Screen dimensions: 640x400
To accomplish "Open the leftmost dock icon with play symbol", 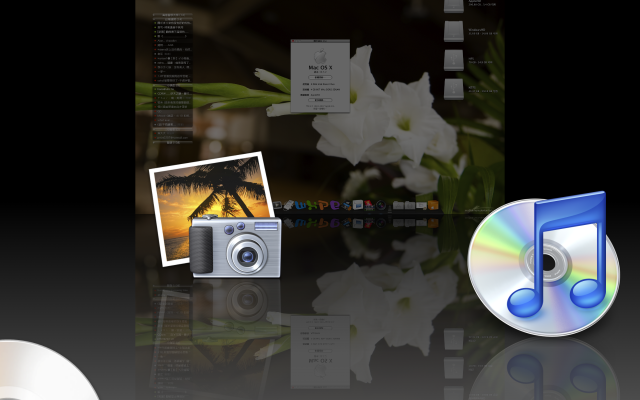I will (277, 205).
